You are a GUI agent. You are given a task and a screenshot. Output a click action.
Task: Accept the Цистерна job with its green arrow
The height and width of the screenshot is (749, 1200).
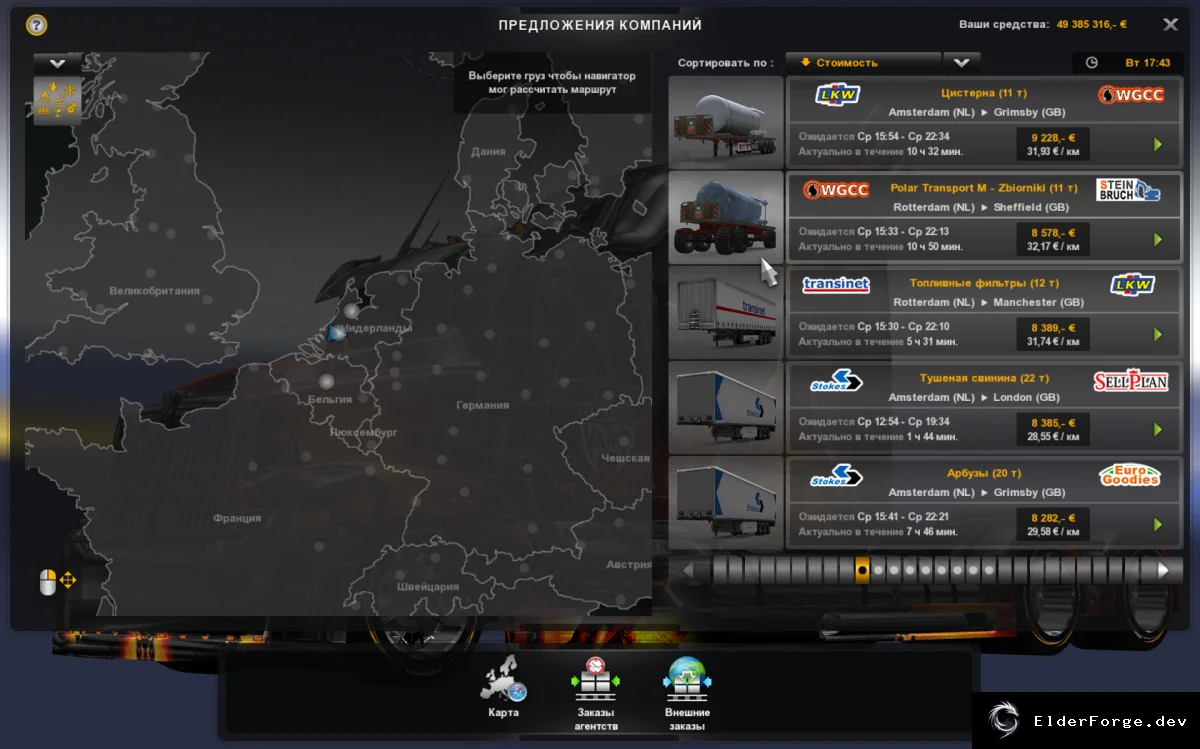(1158, 145)
